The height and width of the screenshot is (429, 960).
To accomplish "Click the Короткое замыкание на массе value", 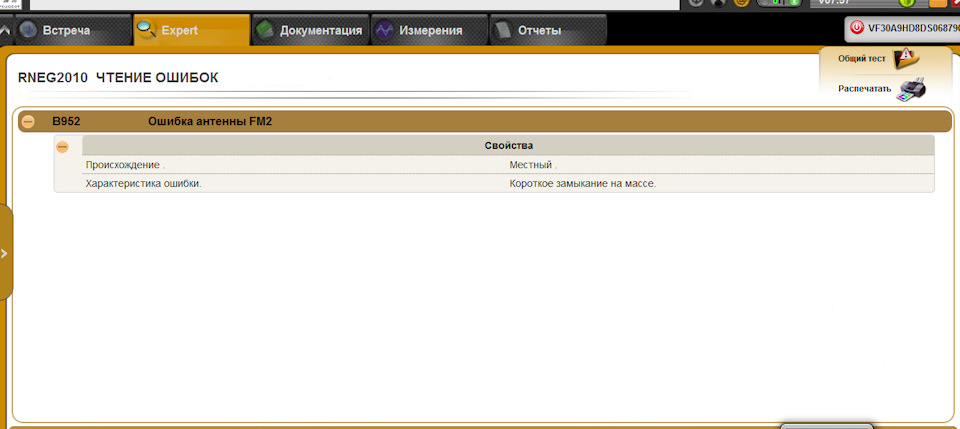I will coord(582,183).
